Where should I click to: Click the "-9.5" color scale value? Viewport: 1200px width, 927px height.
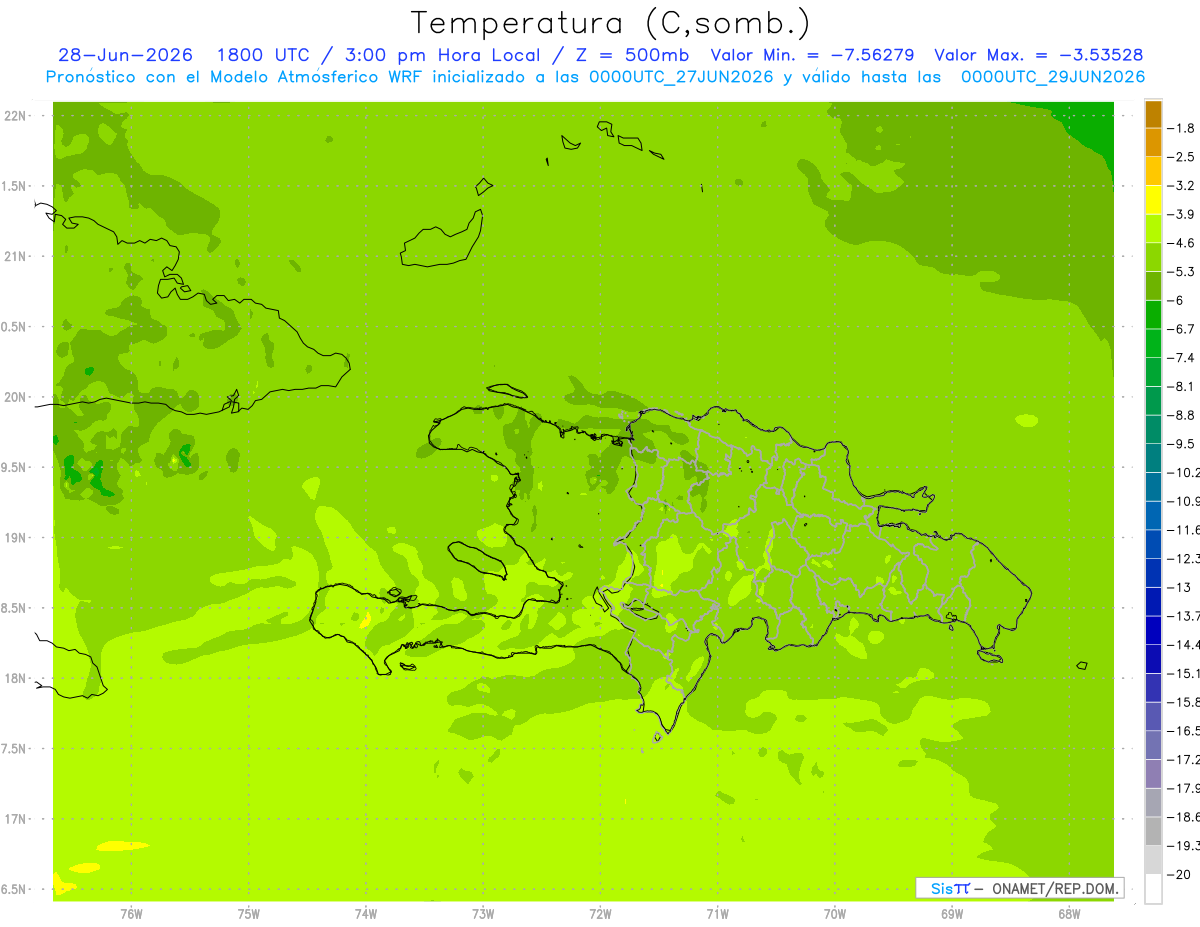1182,444
